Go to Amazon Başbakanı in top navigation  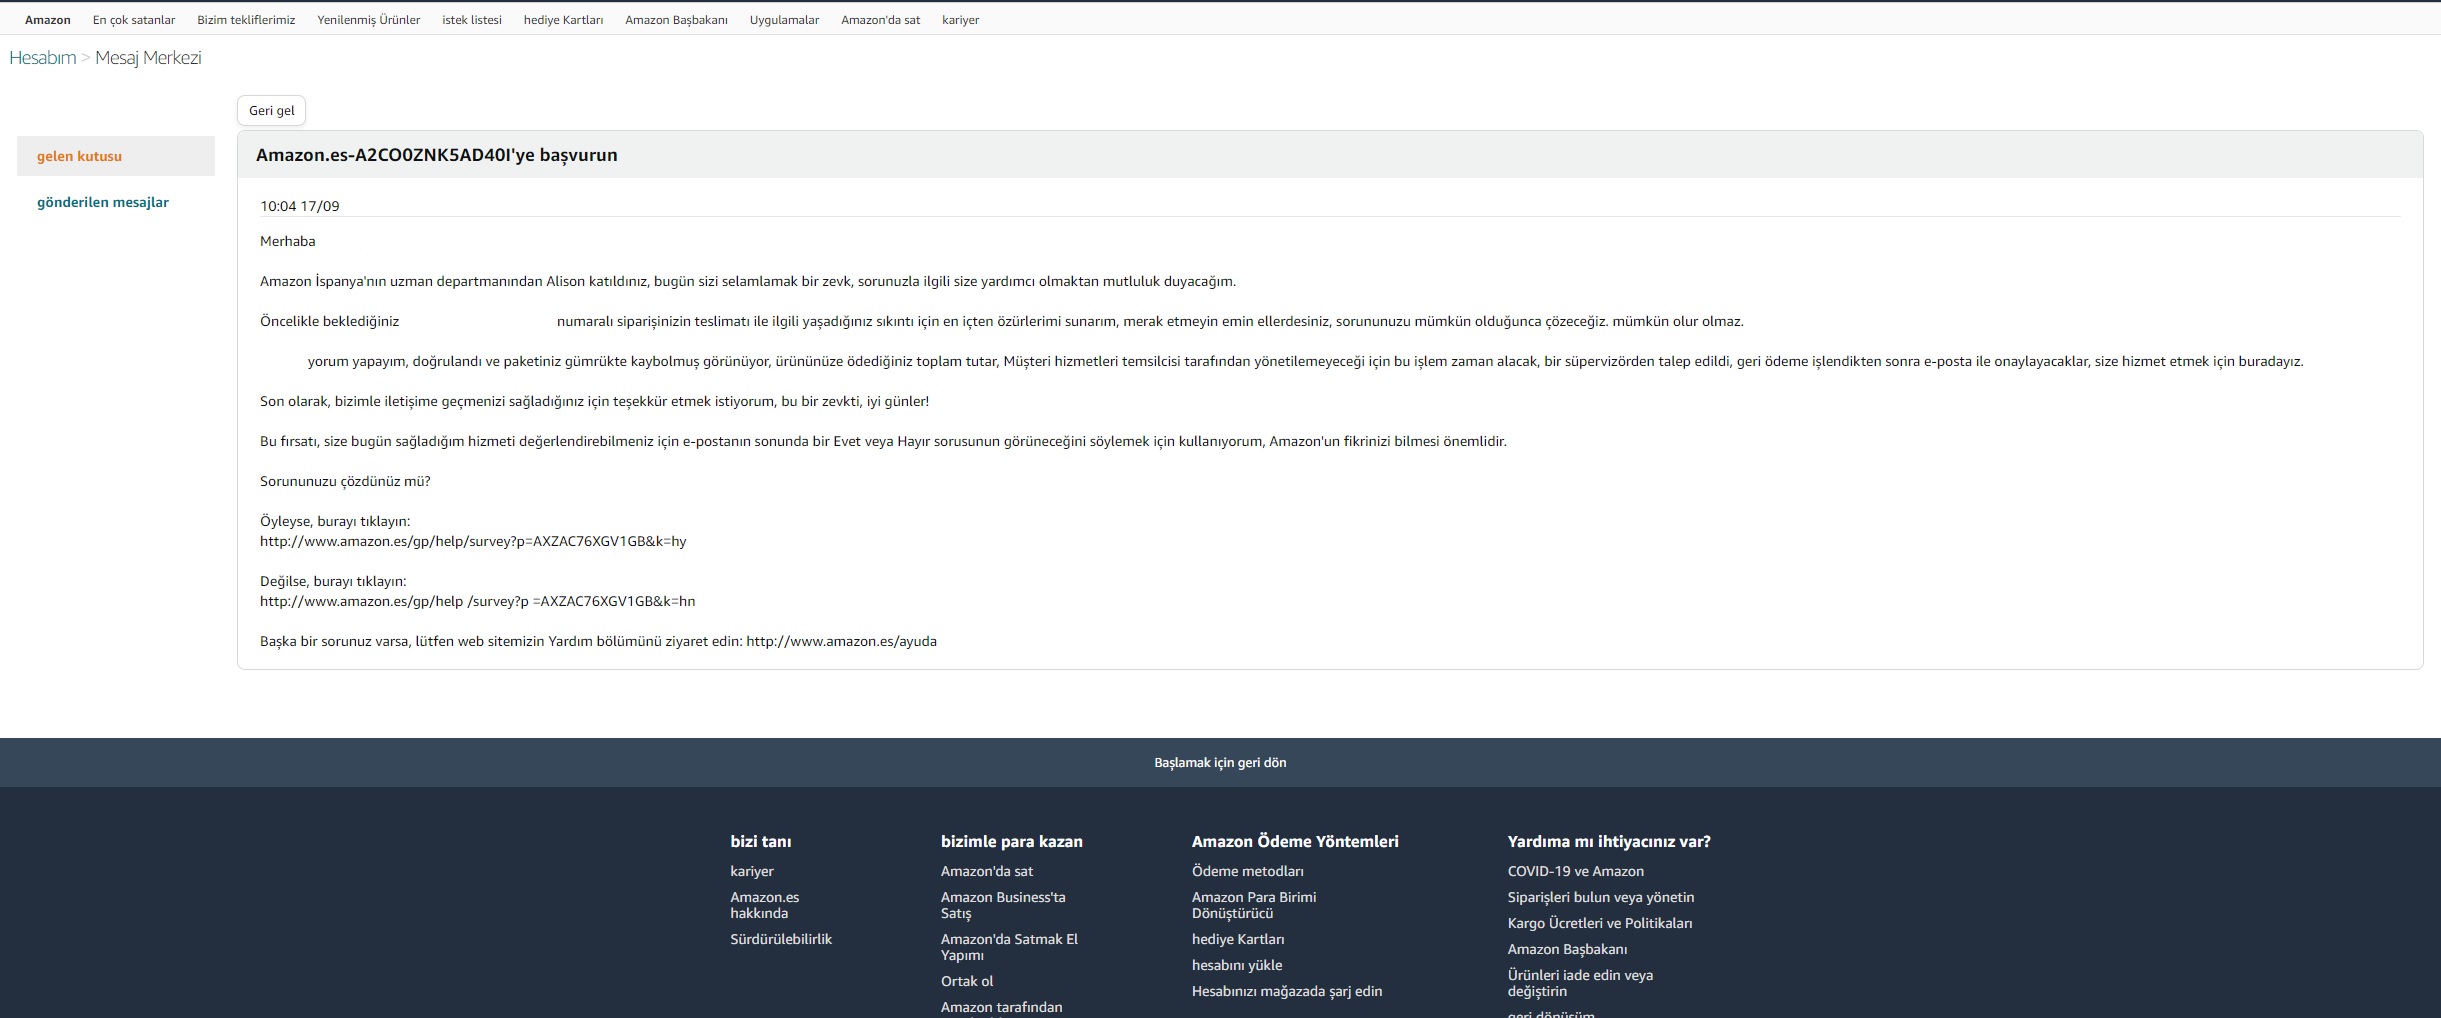tap(676, 20)
